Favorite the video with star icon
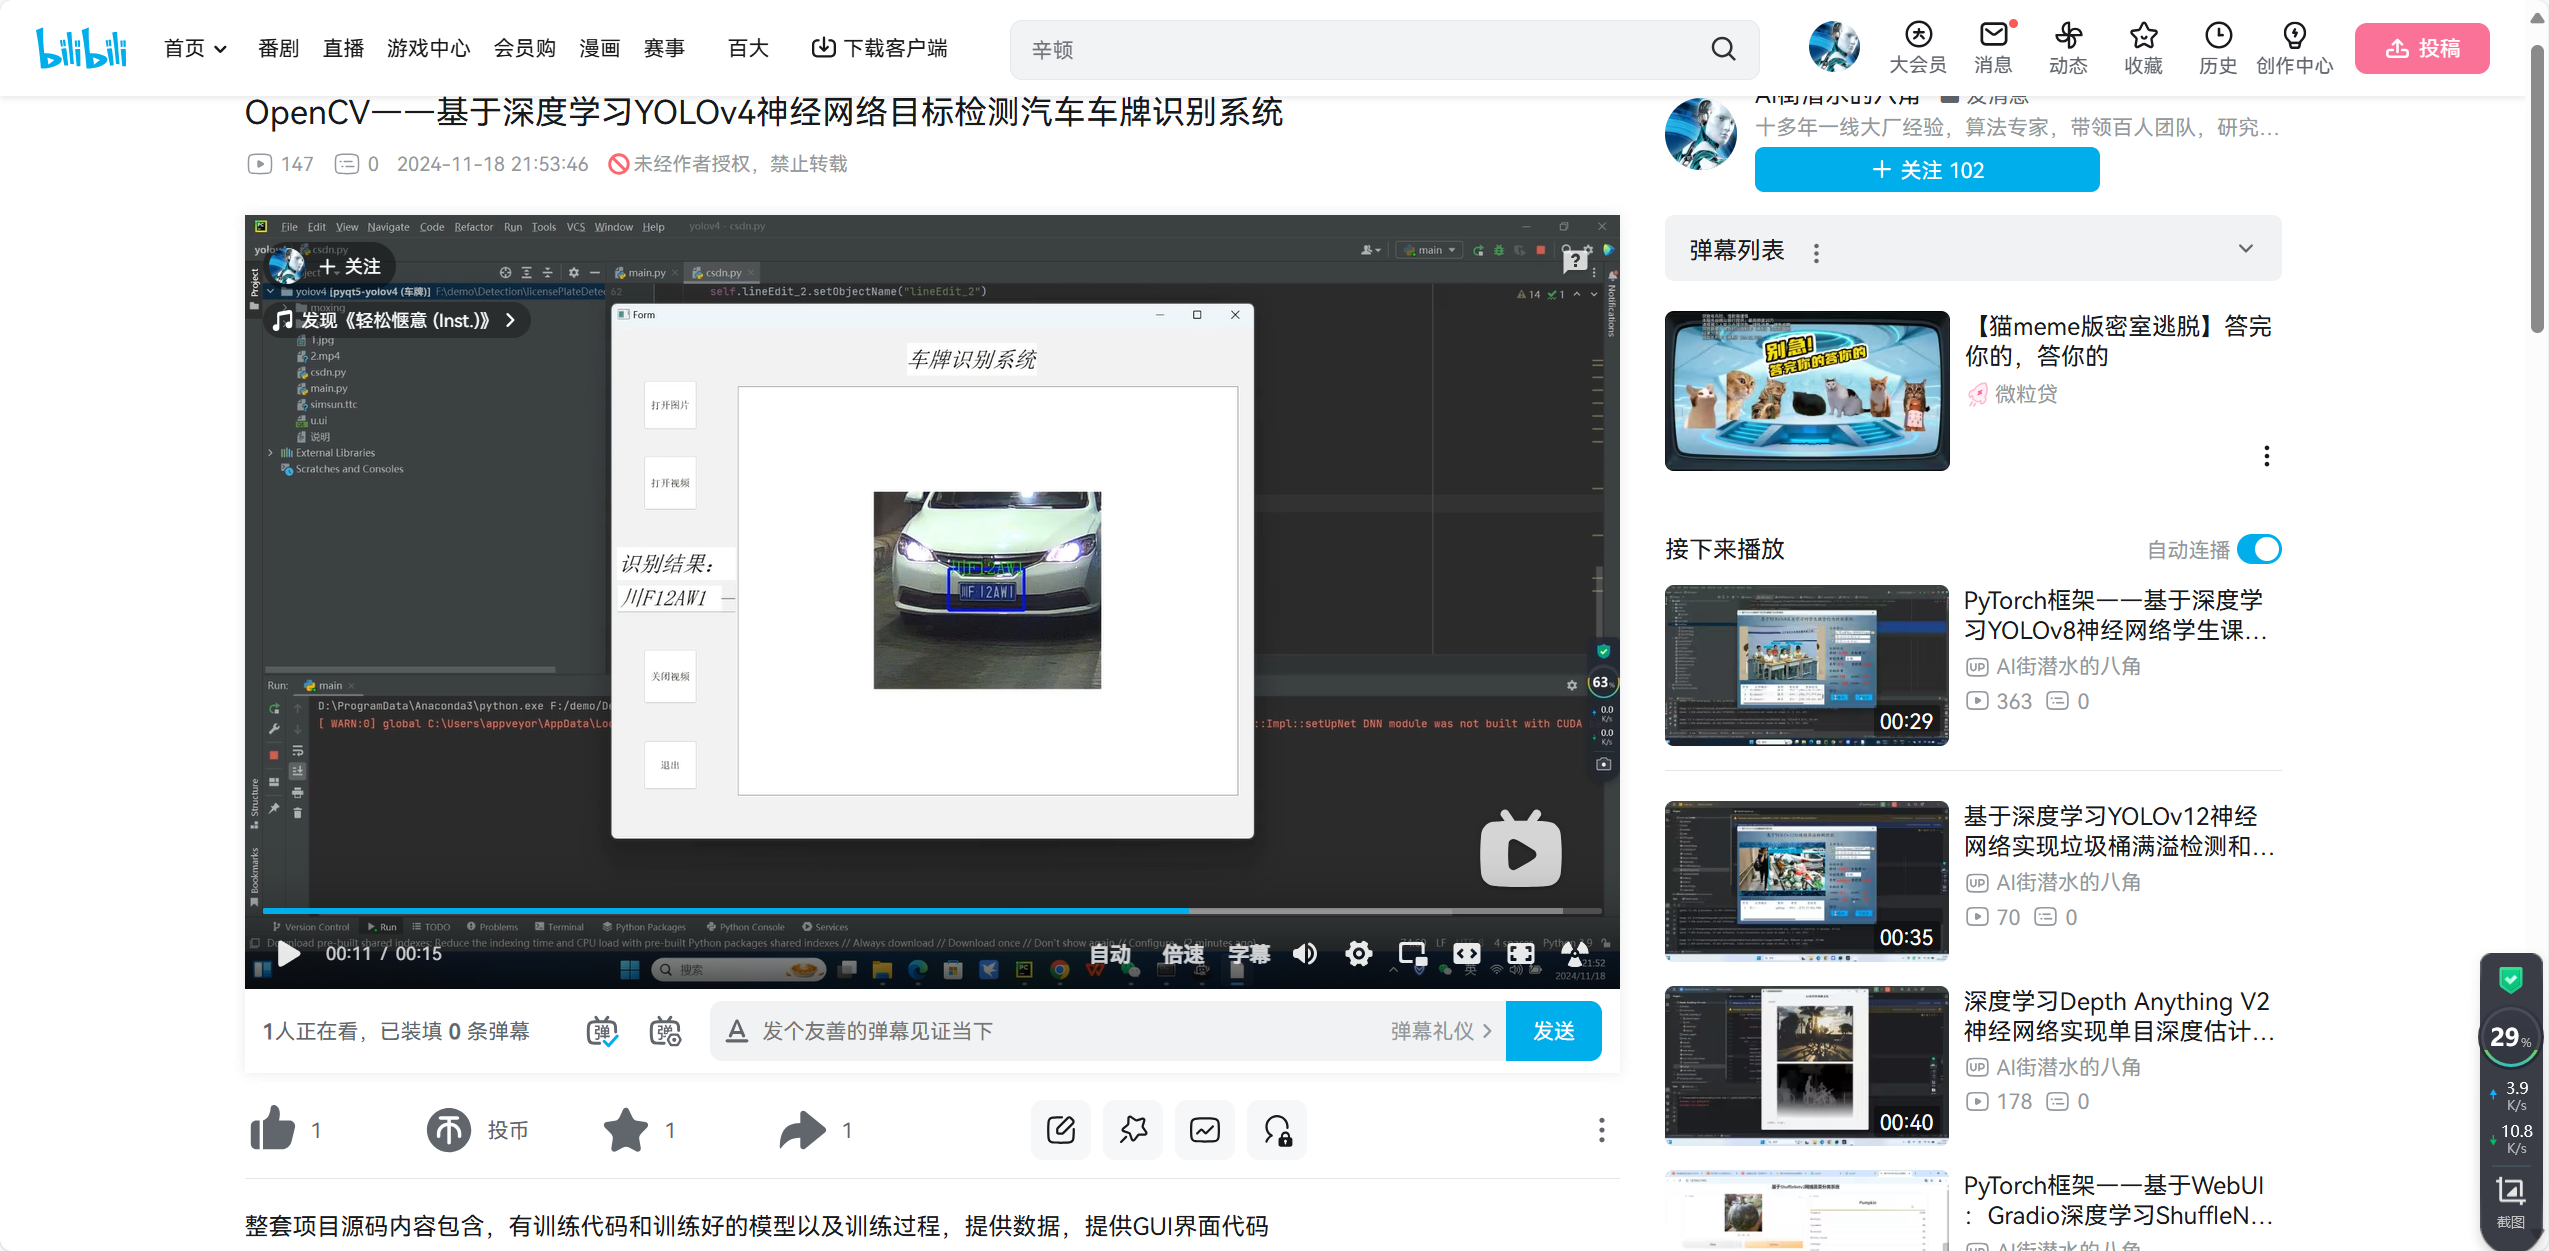Image resolution: width=2549 pixels, height=1251 pixels. click(626, 1130)
